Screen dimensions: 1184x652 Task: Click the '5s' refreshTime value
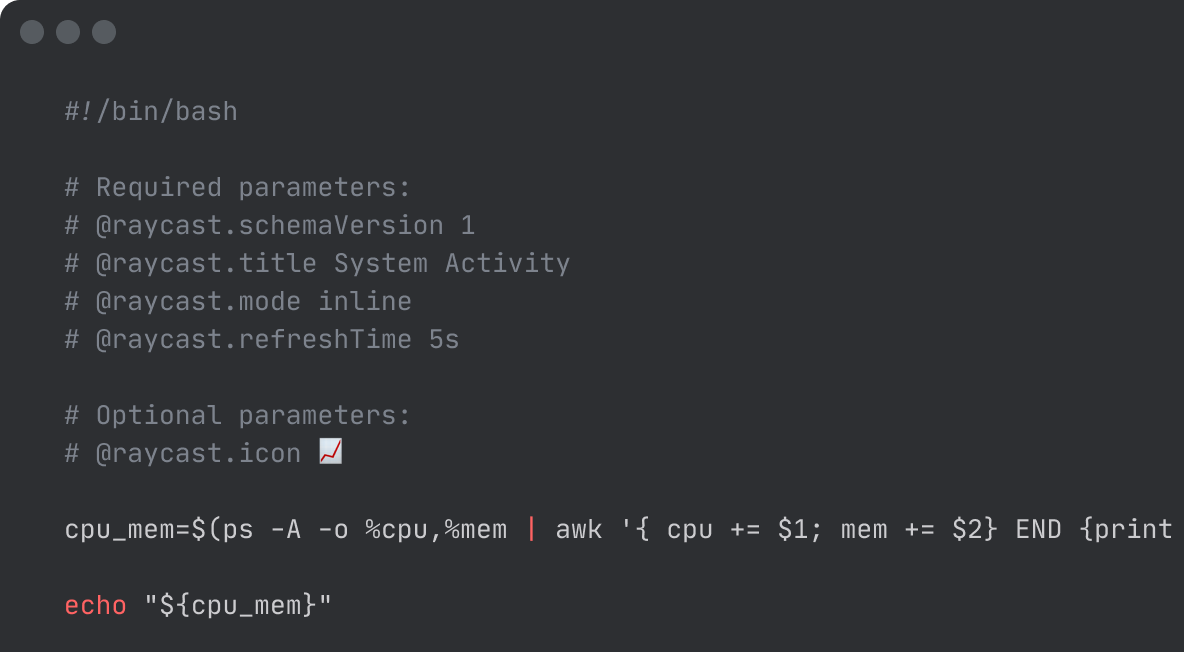pos(444,339)
